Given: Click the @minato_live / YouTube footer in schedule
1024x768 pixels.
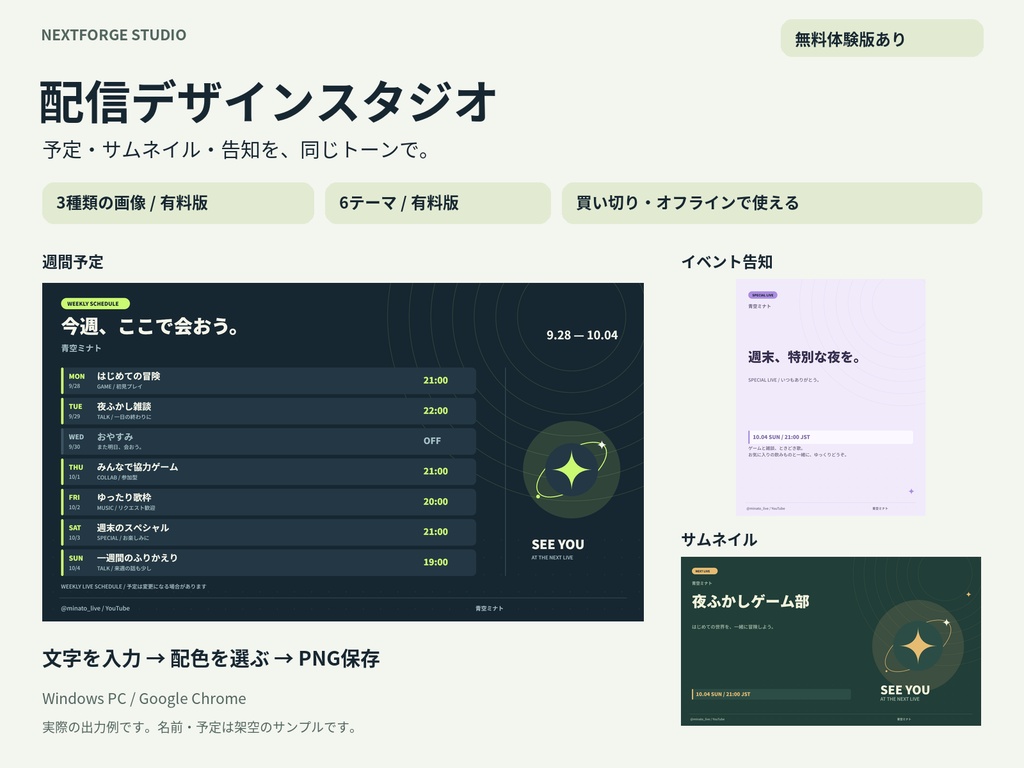Looking at the screenshot, I should tap(95, 609).
